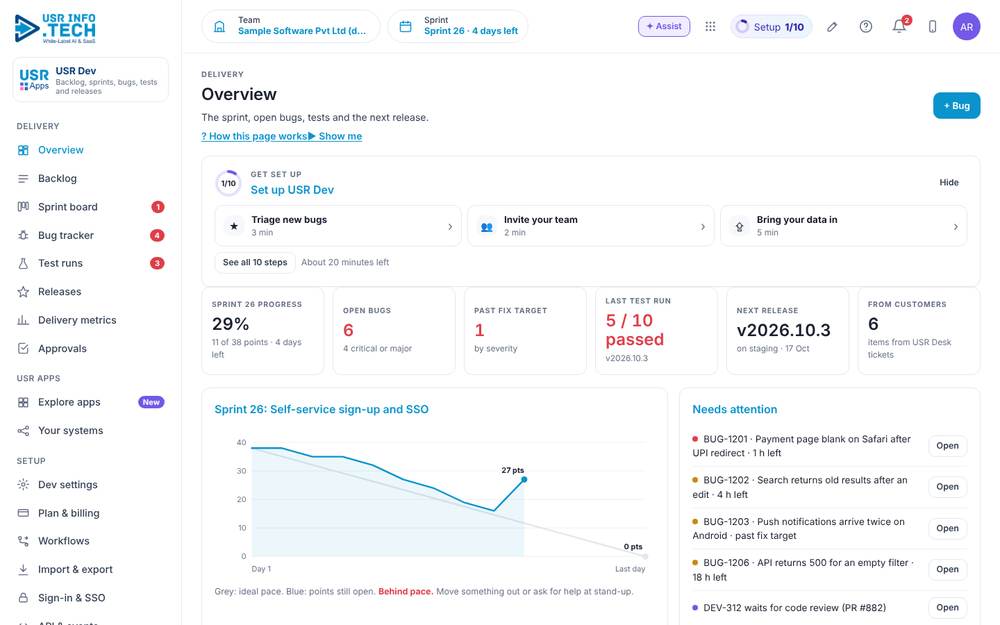Open BUG-1203 with its Open button
The height and width of the screenshot is (625, 1000).
click(947, 528)
